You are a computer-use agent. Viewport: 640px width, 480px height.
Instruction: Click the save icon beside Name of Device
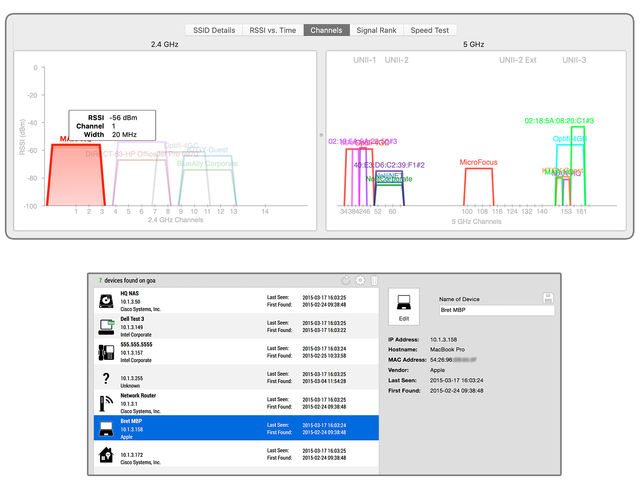pos(548,298)
